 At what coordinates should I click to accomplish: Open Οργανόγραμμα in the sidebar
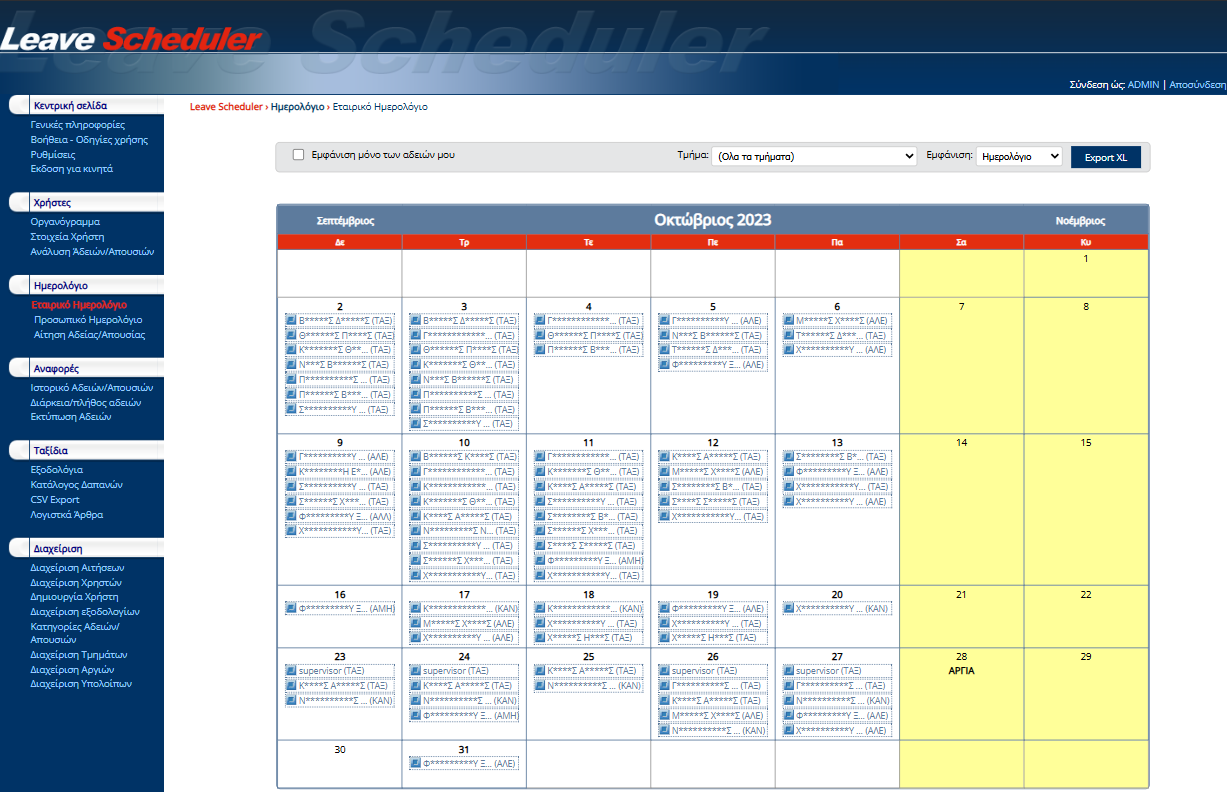(x=65, y=222)
